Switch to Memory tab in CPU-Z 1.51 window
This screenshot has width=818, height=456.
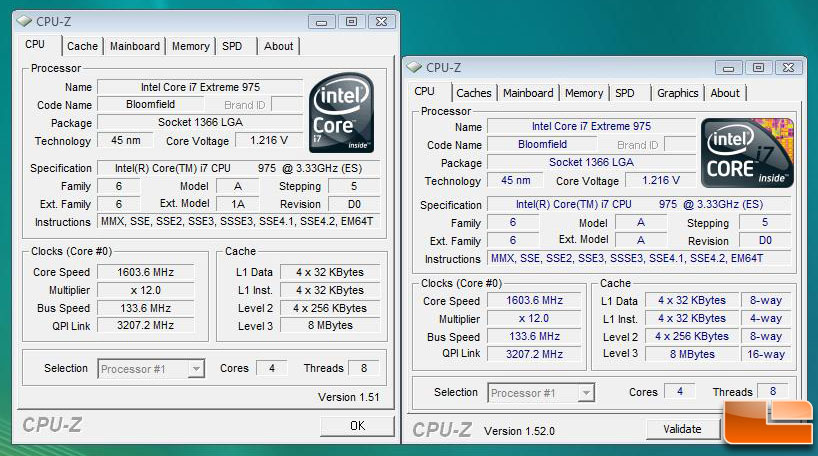pyautogui.click(x=190, y=46)
